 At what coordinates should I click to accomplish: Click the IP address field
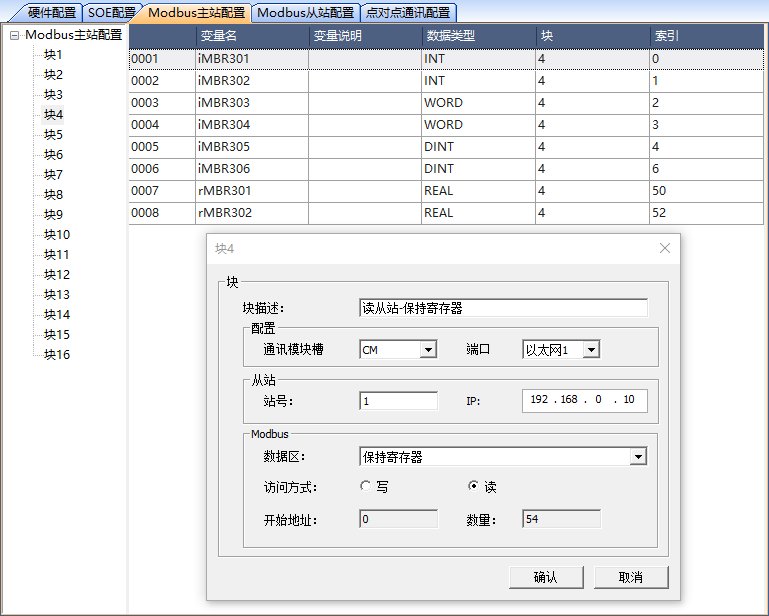(x=585, y=401)
